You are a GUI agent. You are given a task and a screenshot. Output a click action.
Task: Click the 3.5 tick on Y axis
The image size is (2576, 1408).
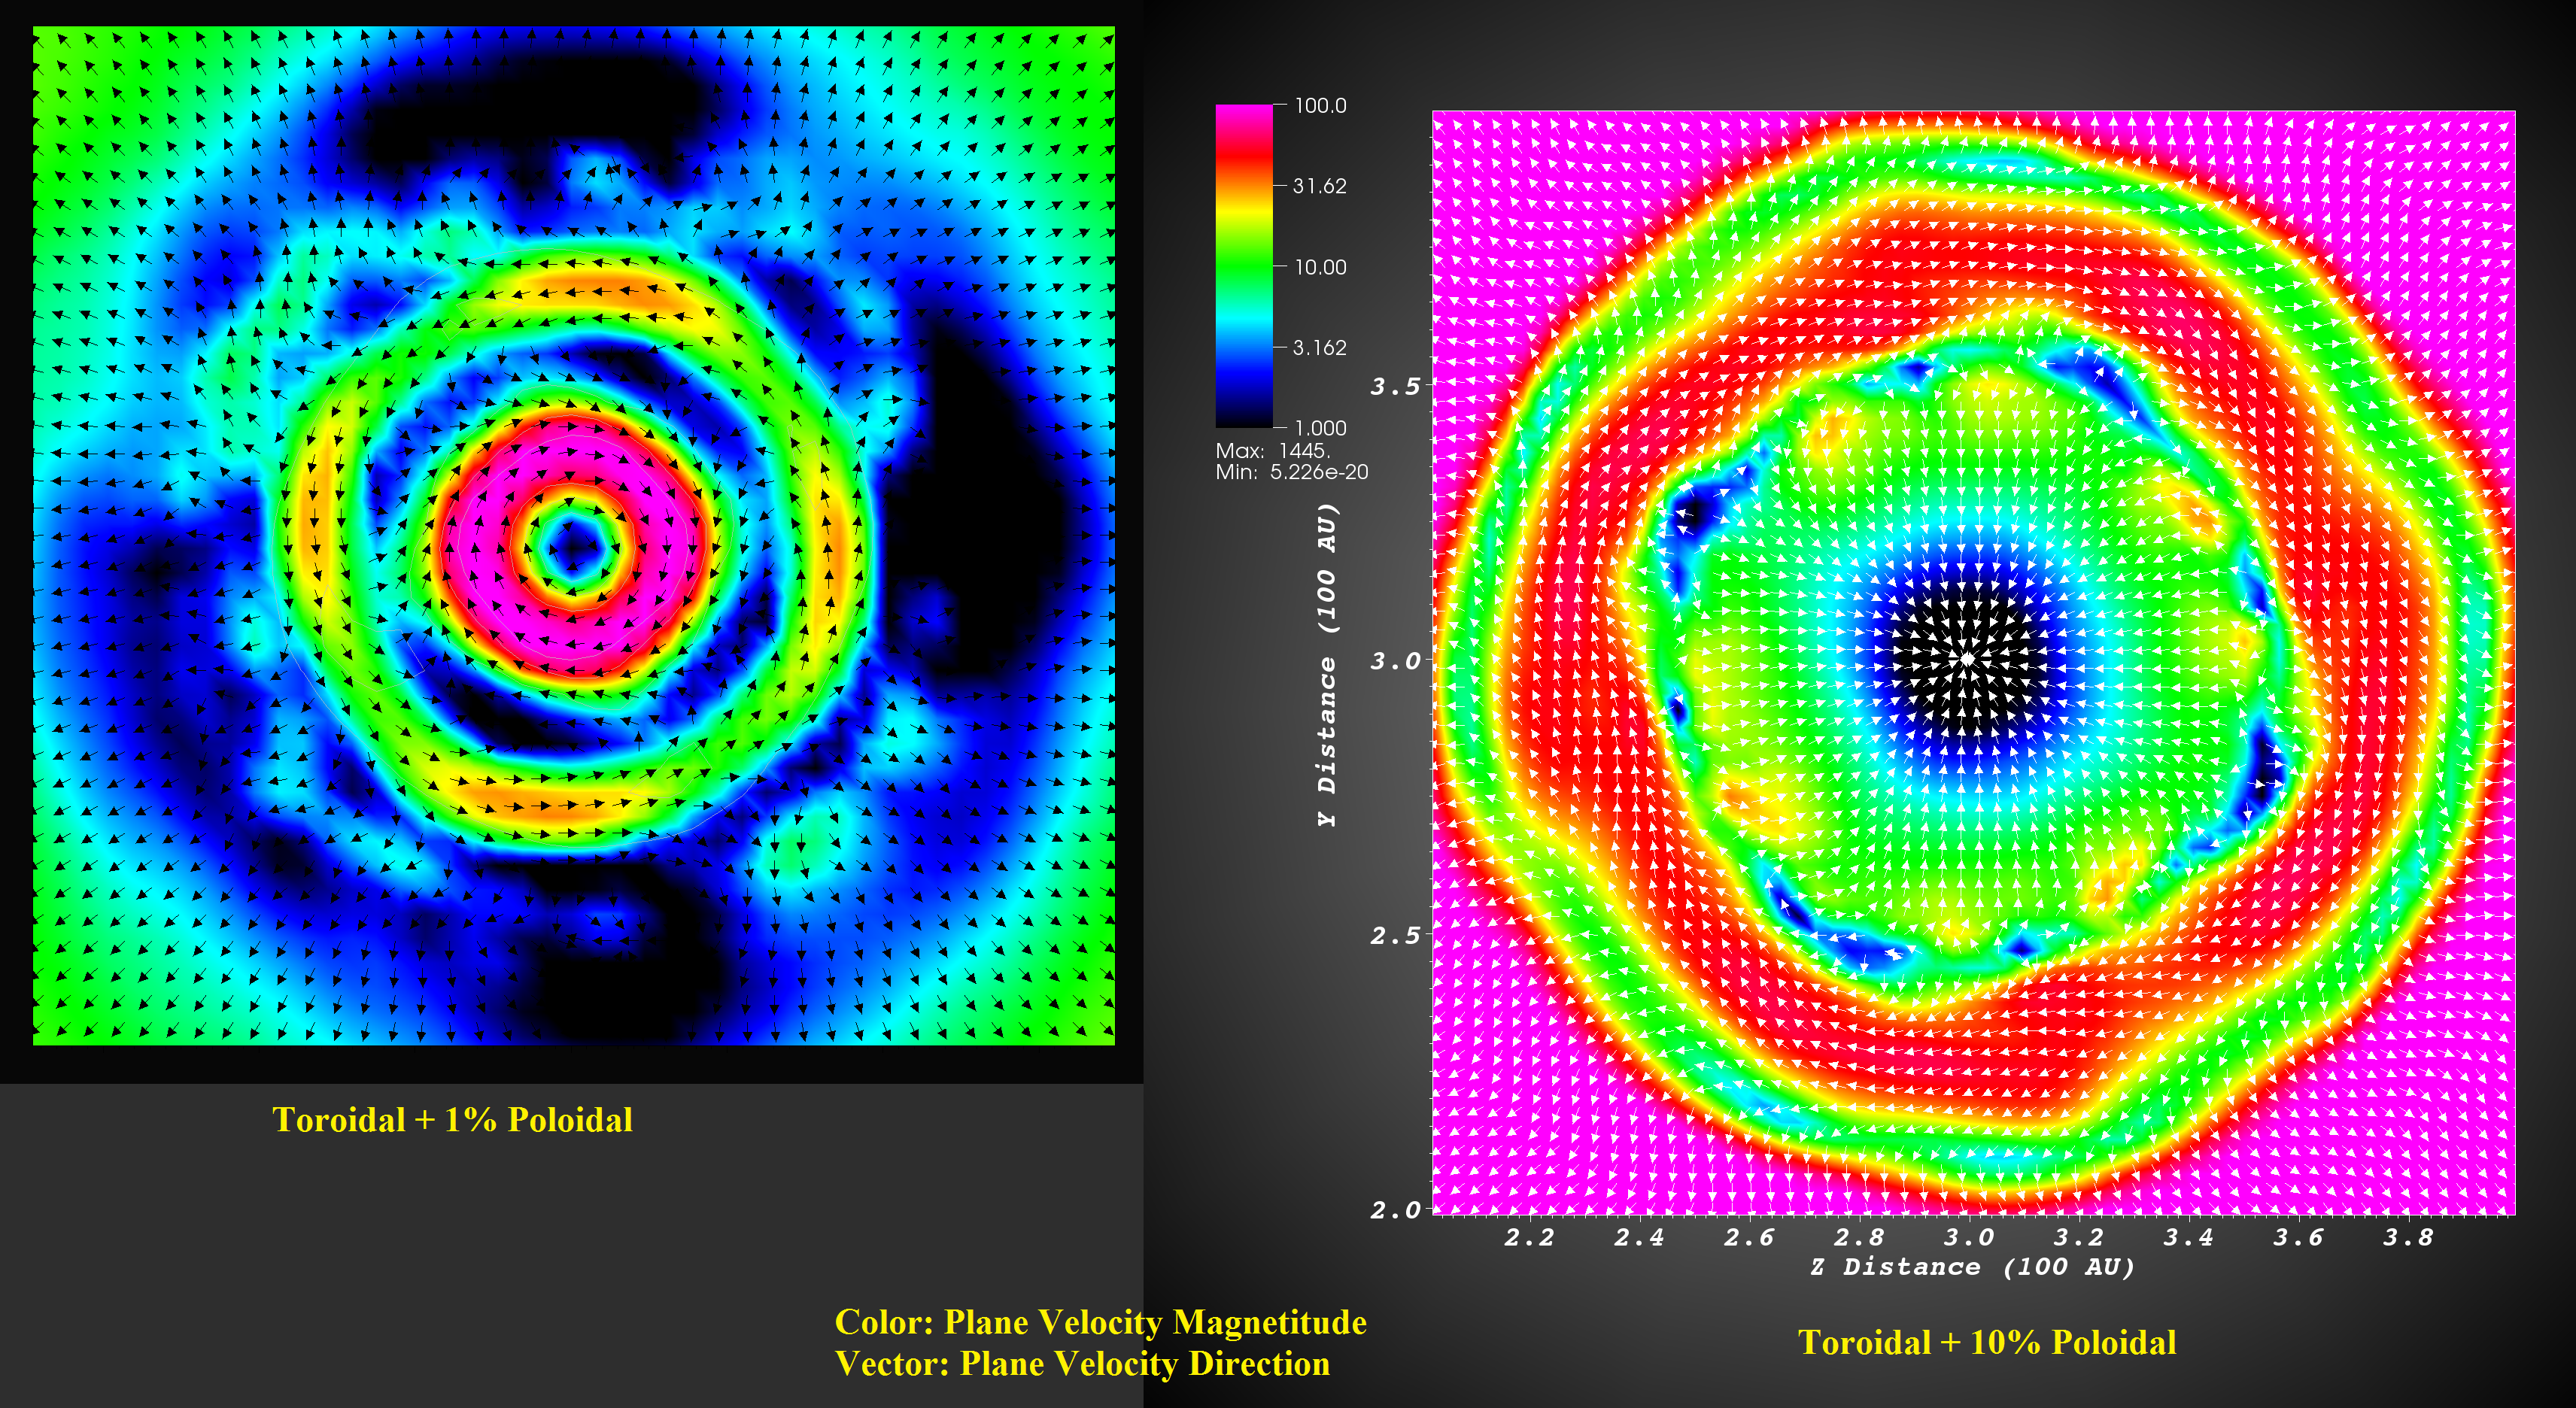(x=1395, y=386)
